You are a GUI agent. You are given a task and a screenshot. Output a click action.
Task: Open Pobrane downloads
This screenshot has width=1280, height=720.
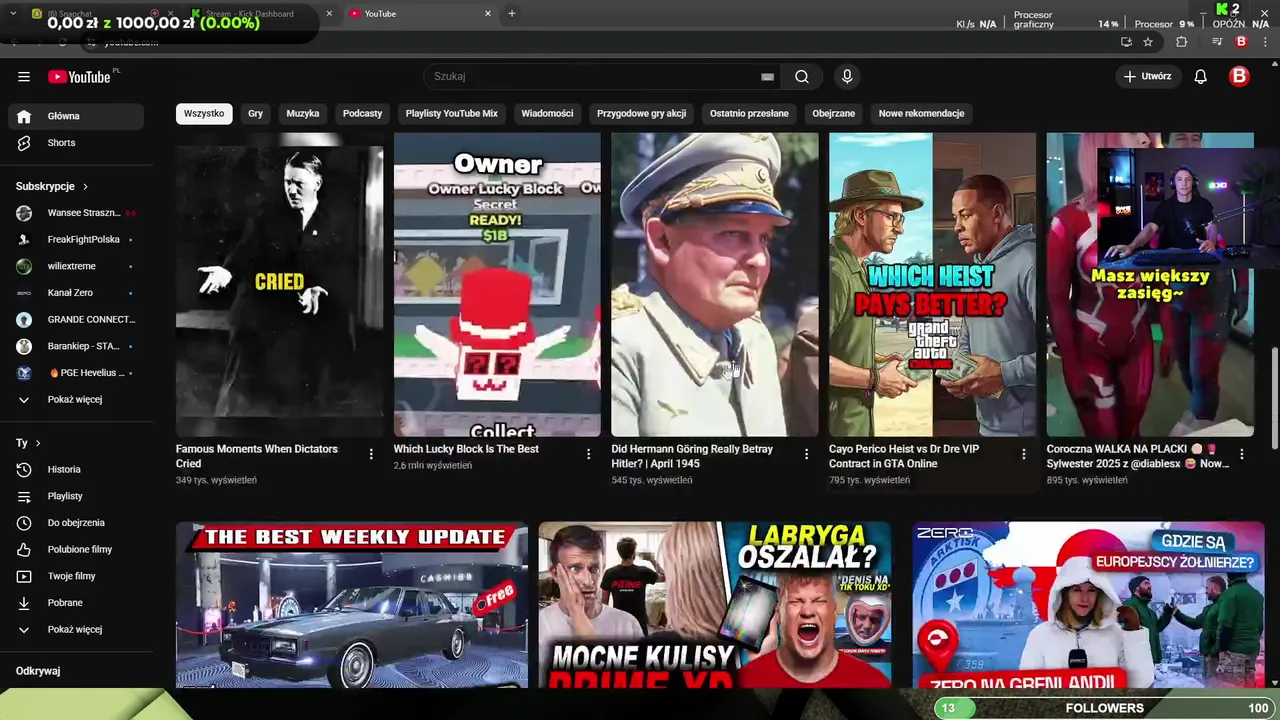[76, 603]
